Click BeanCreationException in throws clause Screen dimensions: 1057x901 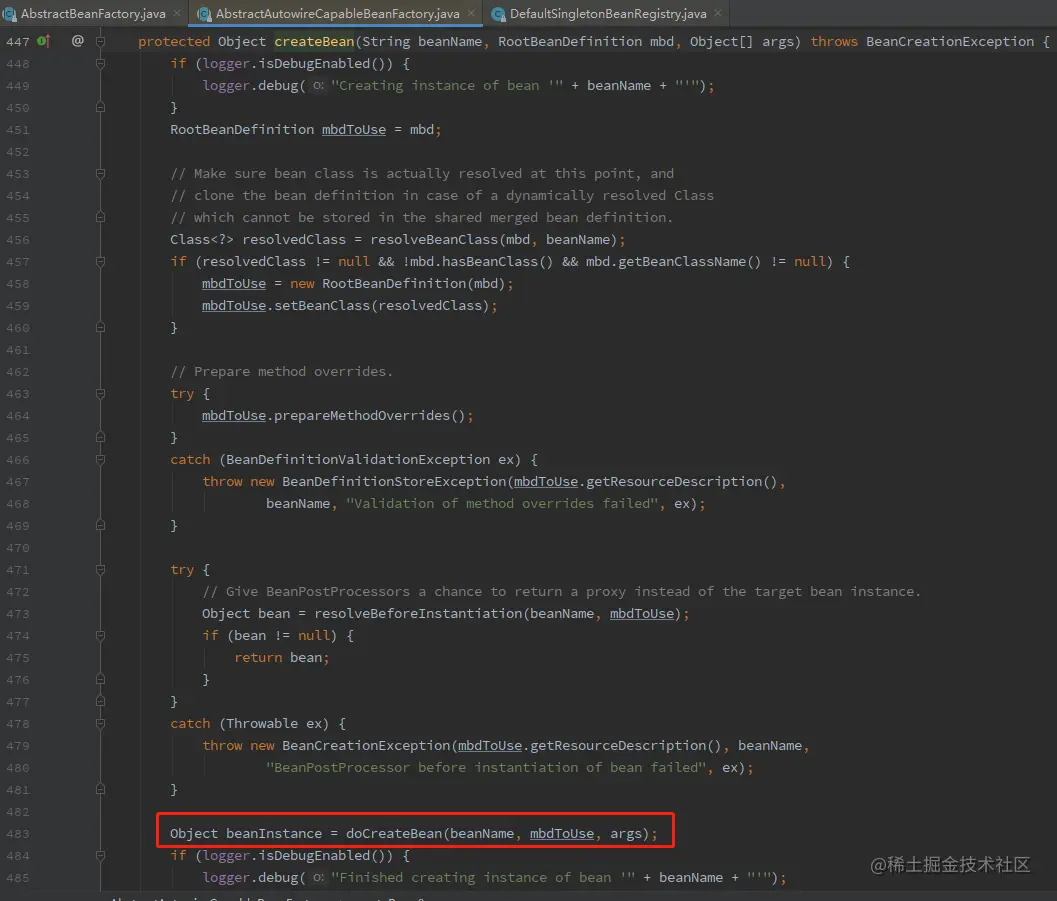(x=950, y=42)
